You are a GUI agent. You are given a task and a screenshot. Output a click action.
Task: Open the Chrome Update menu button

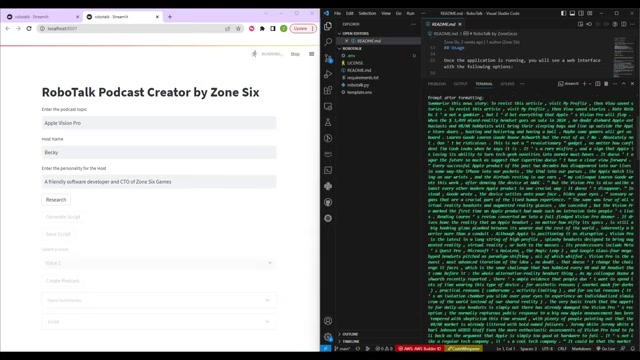click(304, 29)
